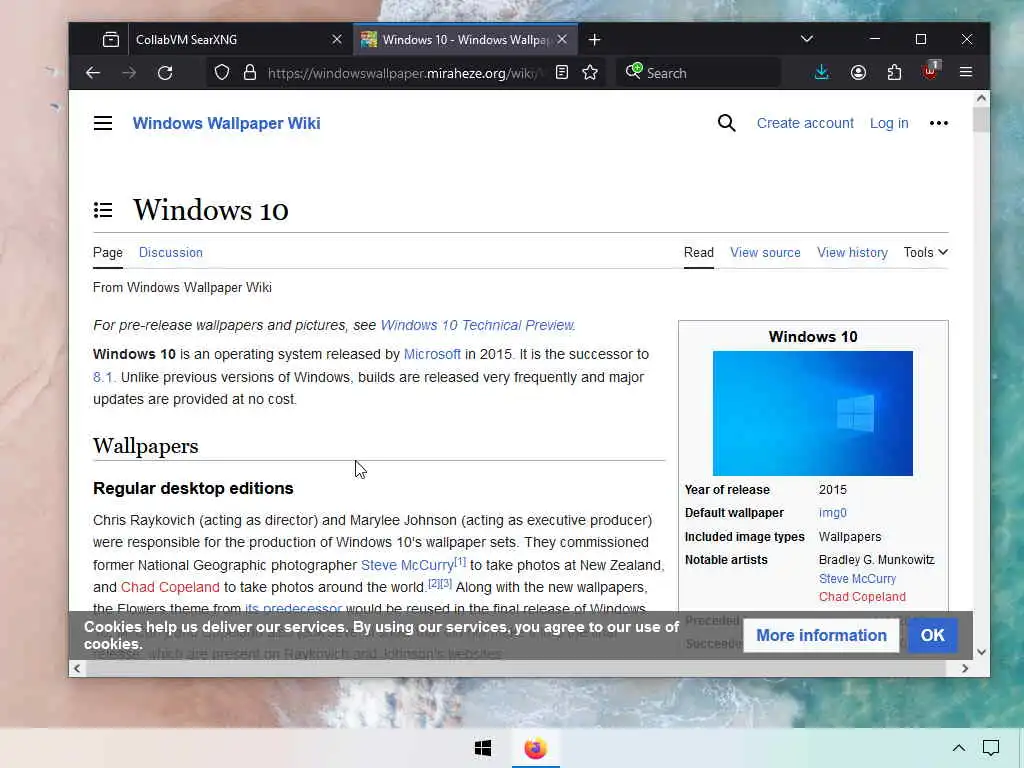1024x768 pixels.
Task: Jump to citation reference [1]
Action: pos(460,561)
